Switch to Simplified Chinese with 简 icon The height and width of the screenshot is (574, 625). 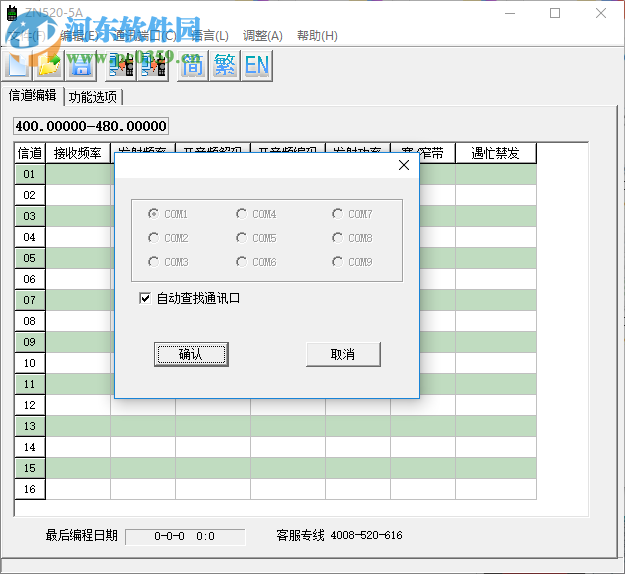[x=193, y=65]
